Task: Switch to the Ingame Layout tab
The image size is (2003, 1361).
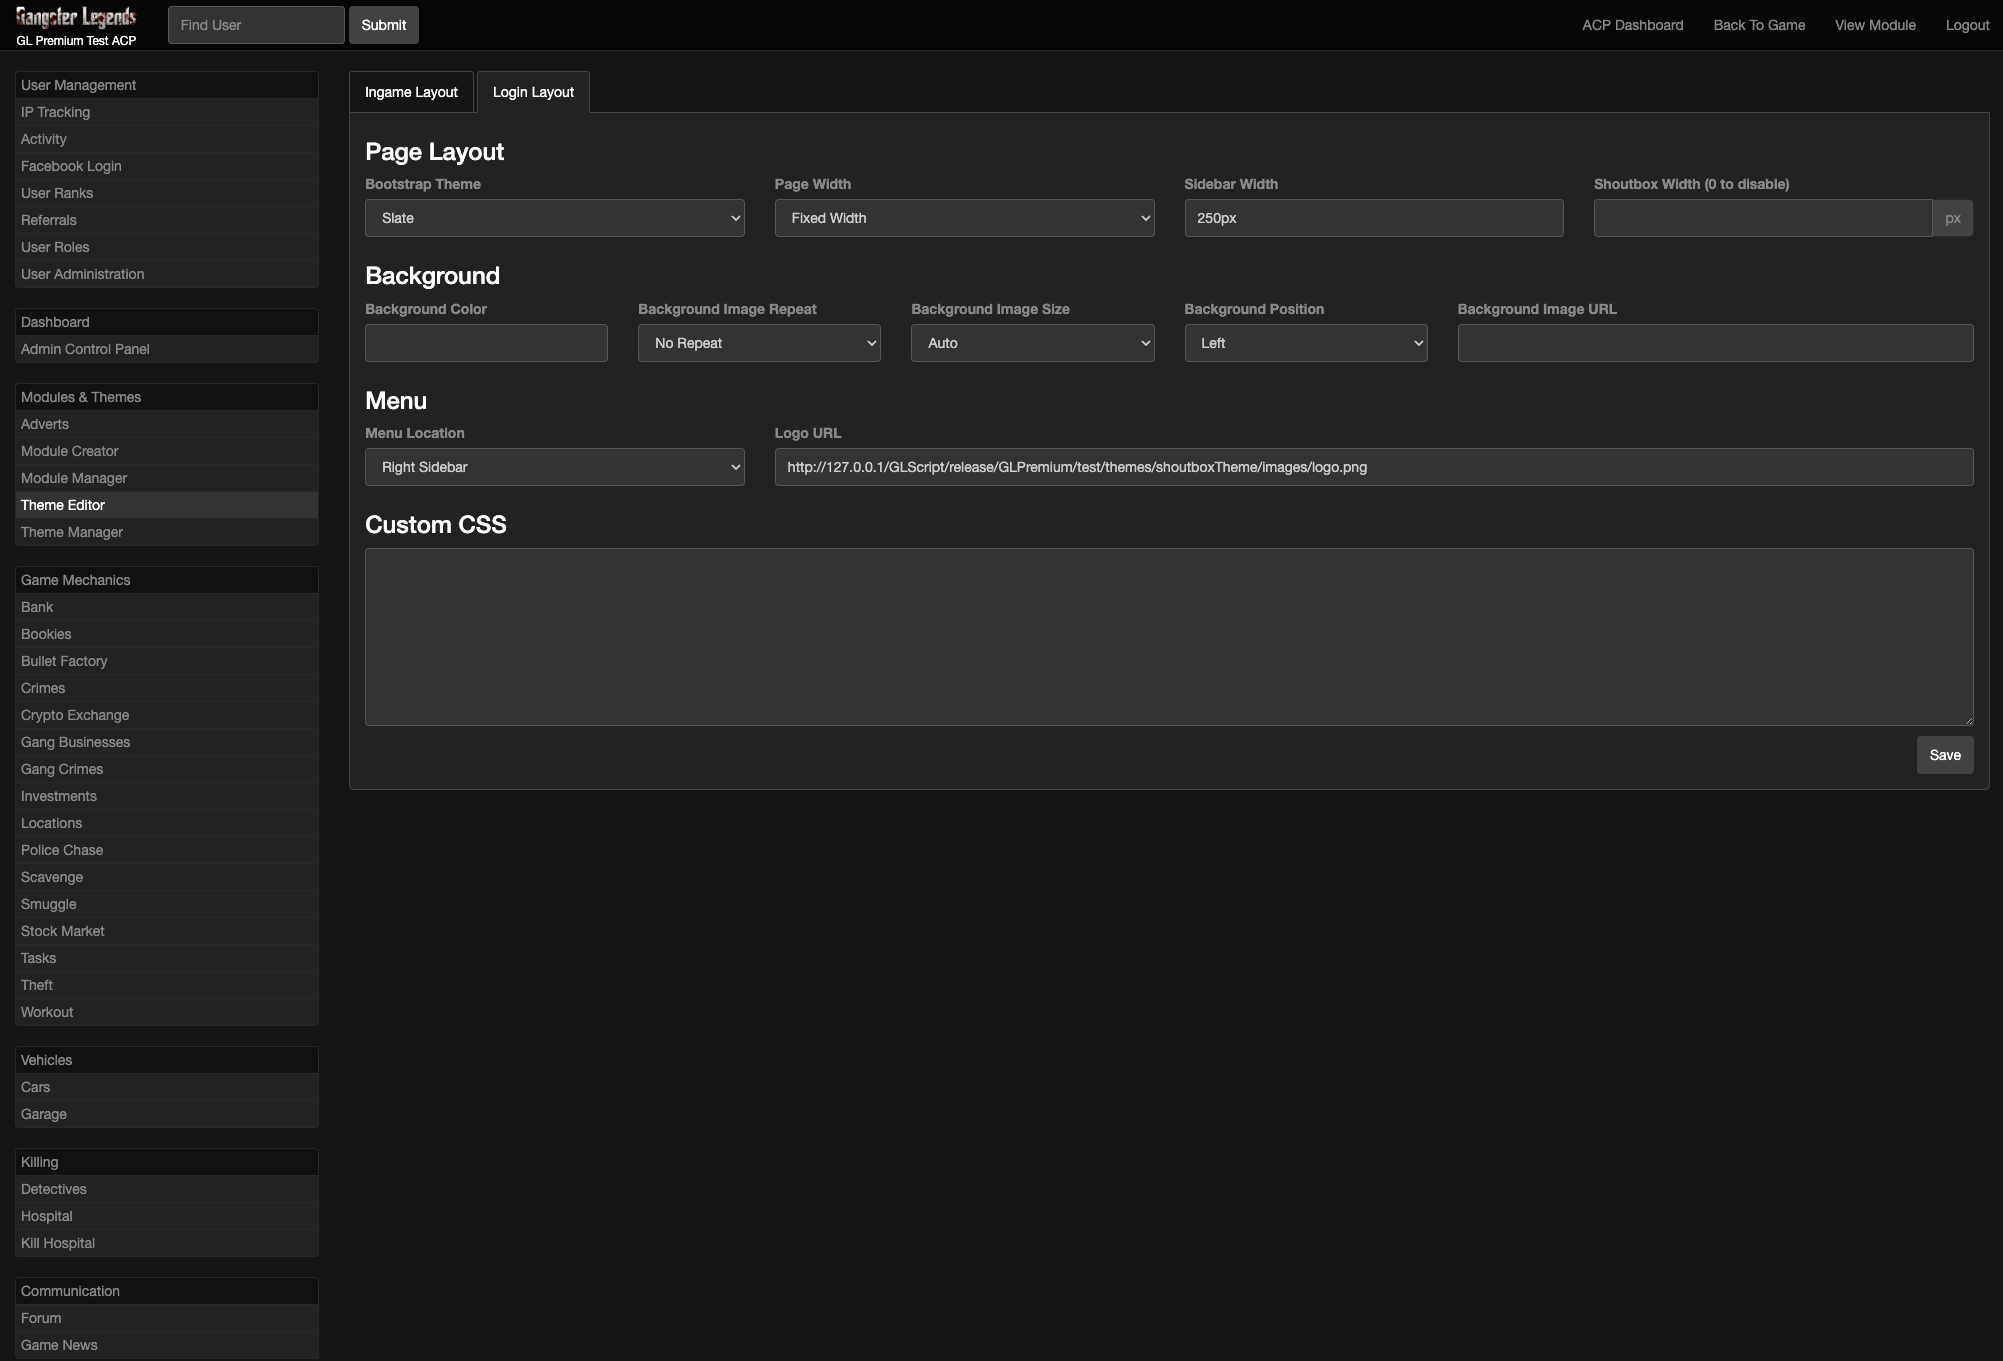Action: [x=411, y=92]
